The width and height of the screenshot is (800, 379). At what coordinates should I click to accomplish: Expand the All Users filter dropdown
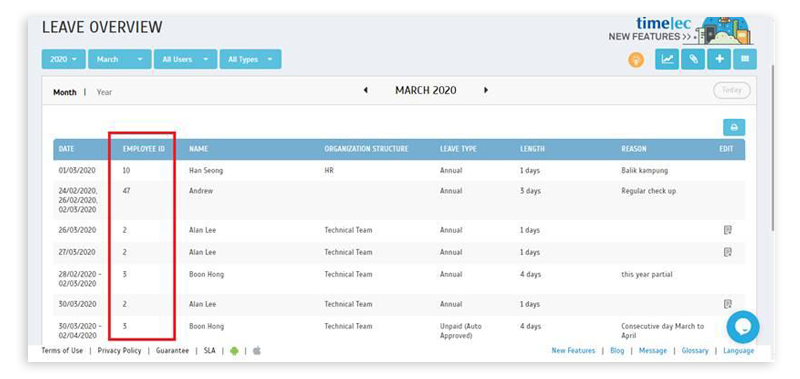[186, 59]
